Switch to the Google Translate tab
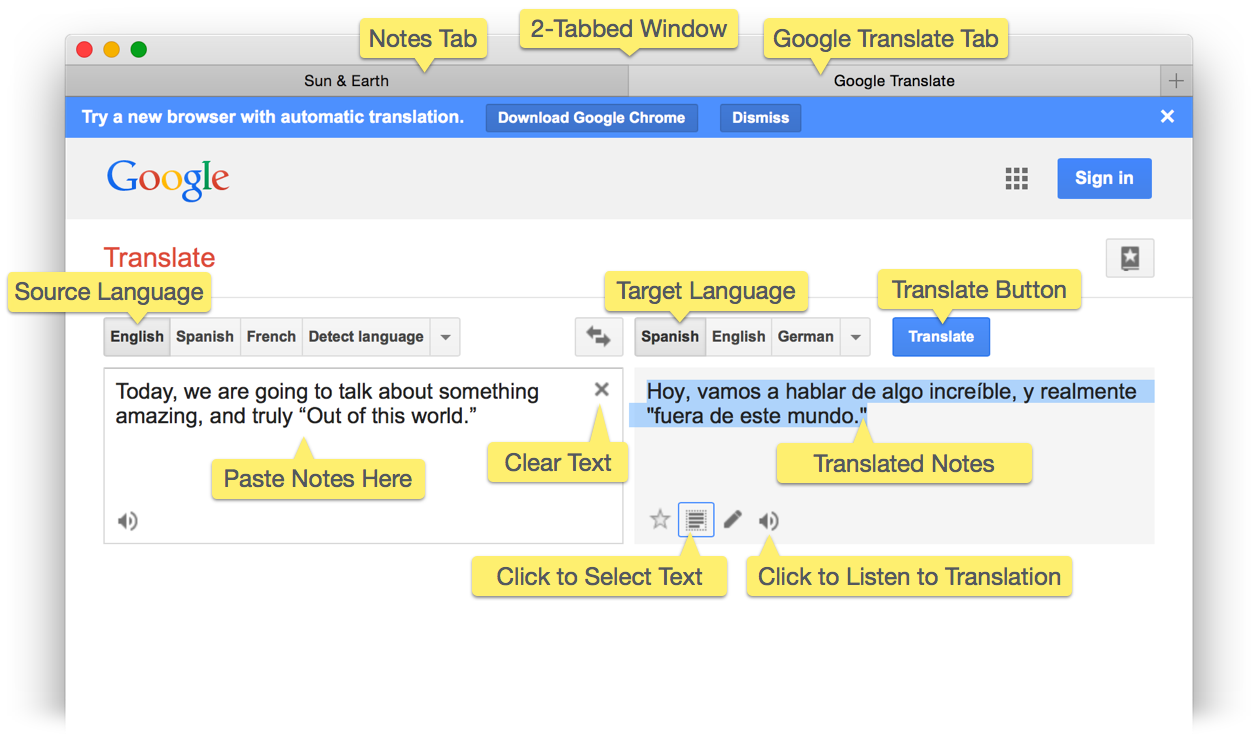 894,81
